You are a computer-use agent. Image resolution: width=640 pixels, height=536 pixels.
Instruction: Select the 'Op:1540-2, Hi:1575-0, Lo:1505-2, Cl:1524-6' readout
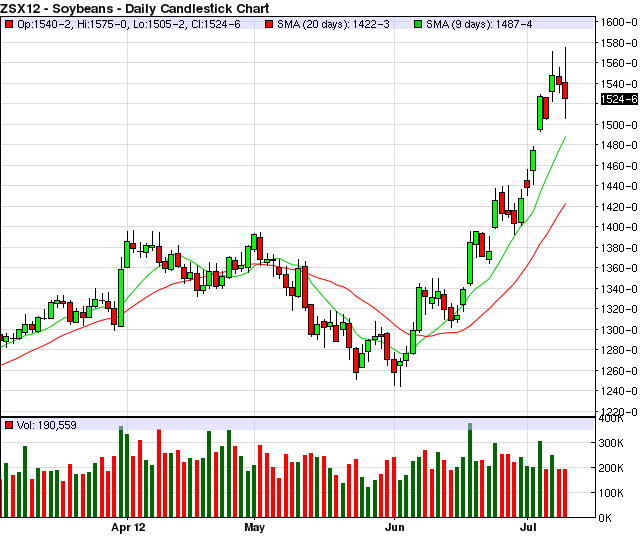129,24
